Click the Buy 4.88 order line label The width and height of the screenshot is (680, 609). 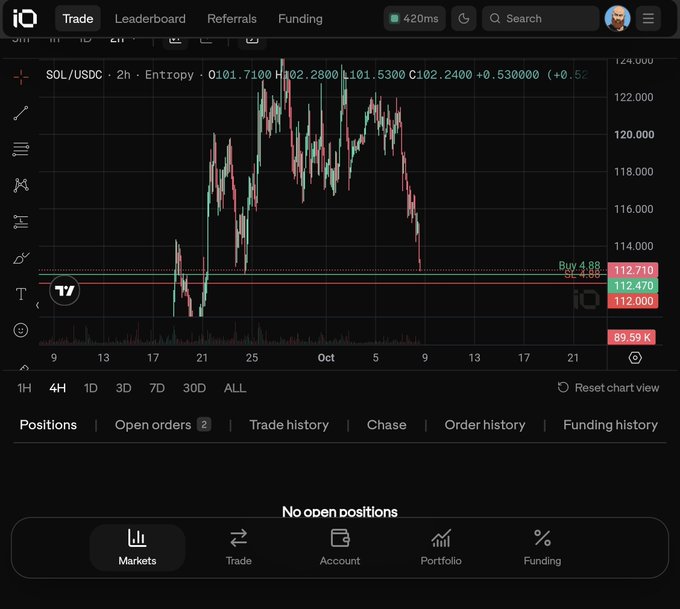[579, 265]
